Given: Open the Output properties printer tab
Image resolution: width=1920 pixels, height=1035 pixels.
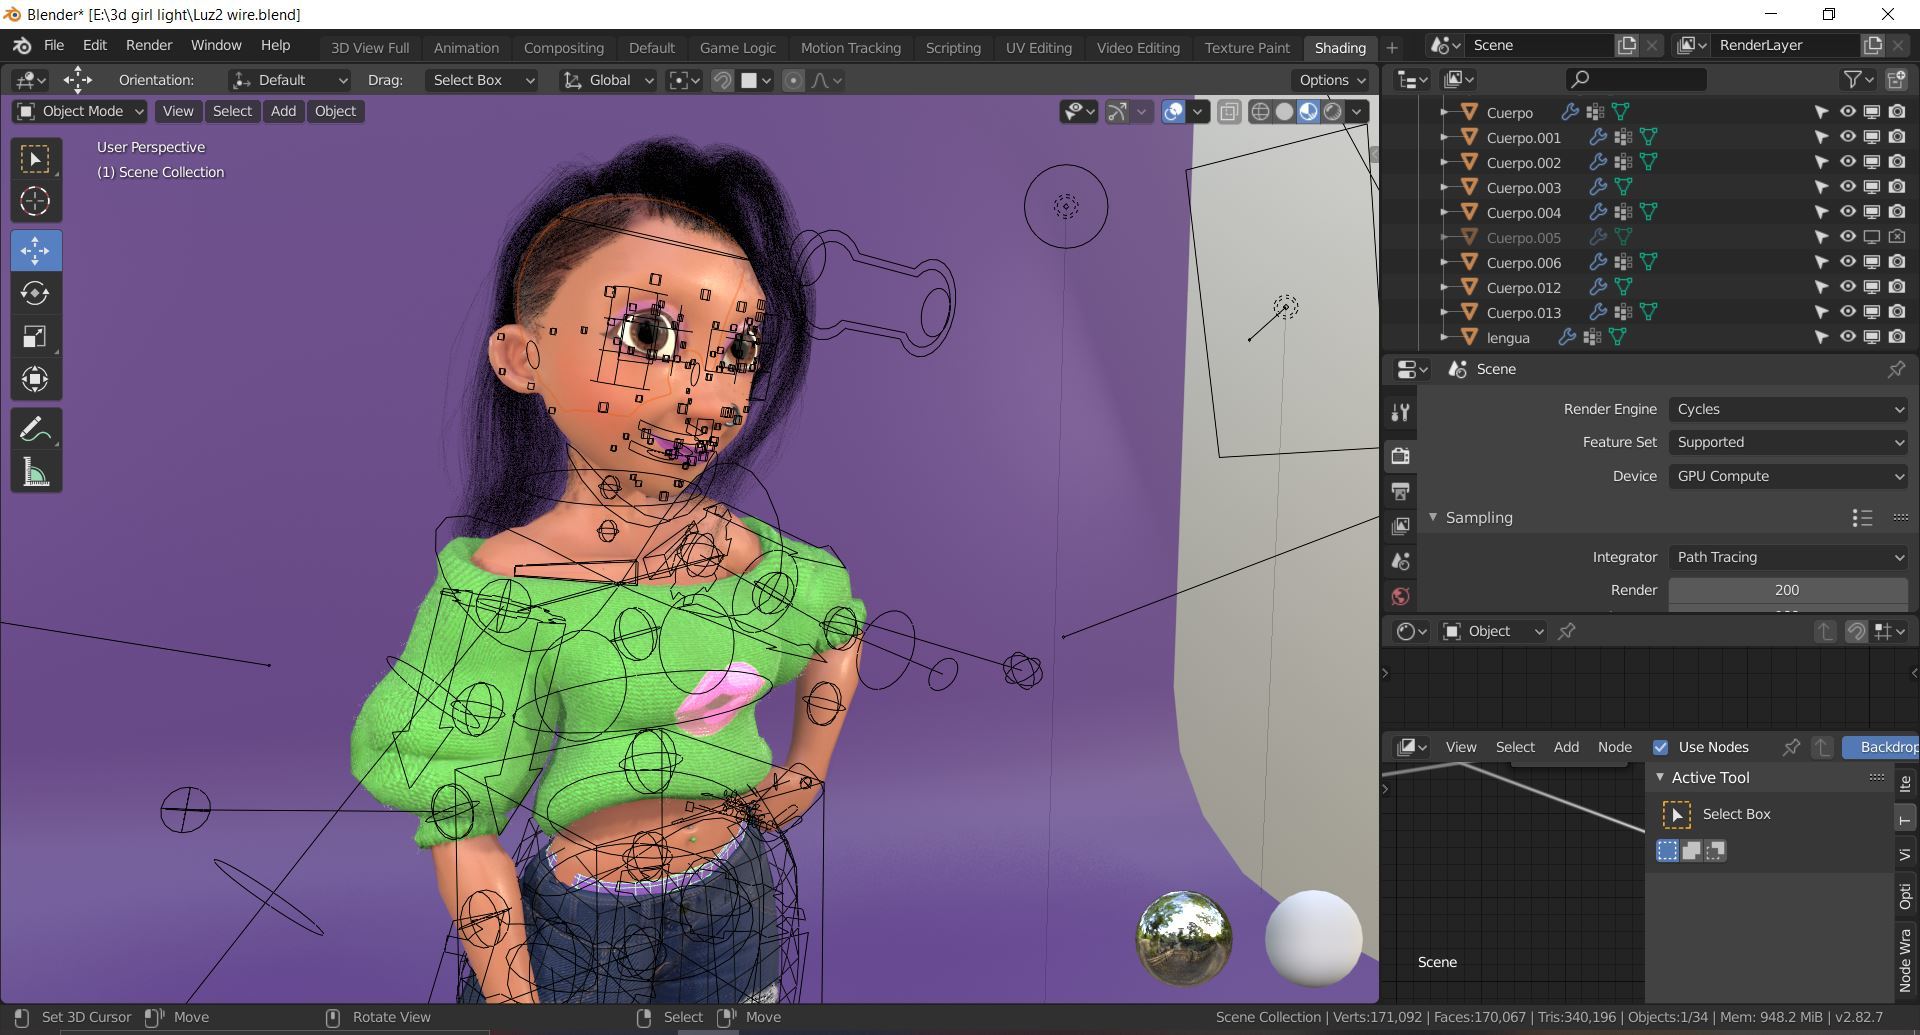Looking at the screenshot, I should click(x=1400, y=491).
